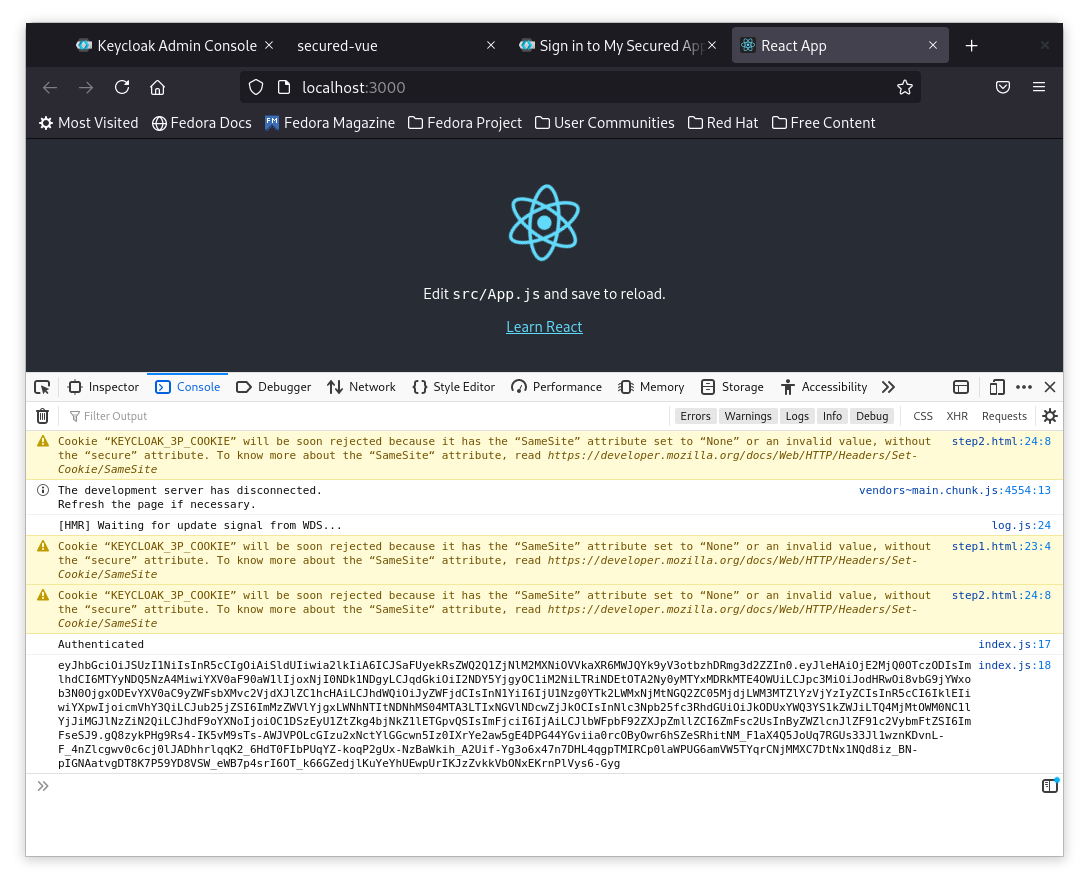Toggle the Info filter
1089x885 pixels.
pos(832,416)
